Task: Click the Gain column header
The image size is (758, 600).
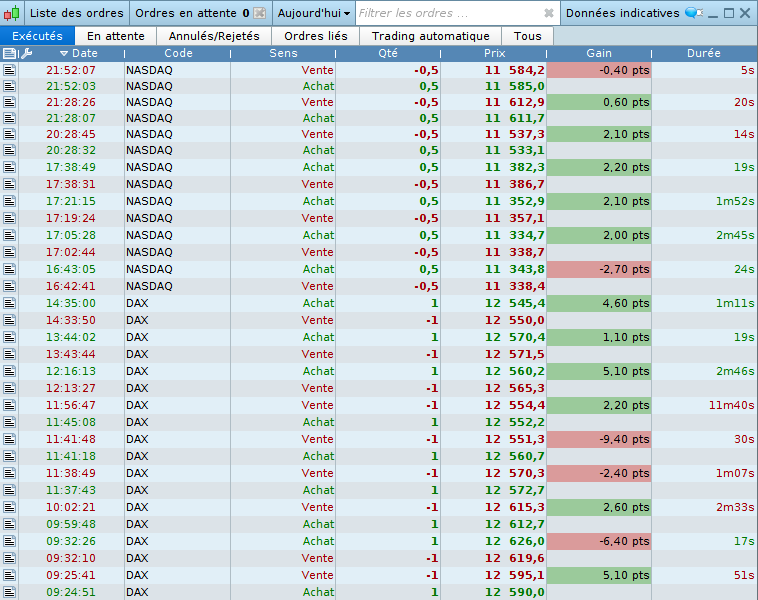Action: point(599,53)
